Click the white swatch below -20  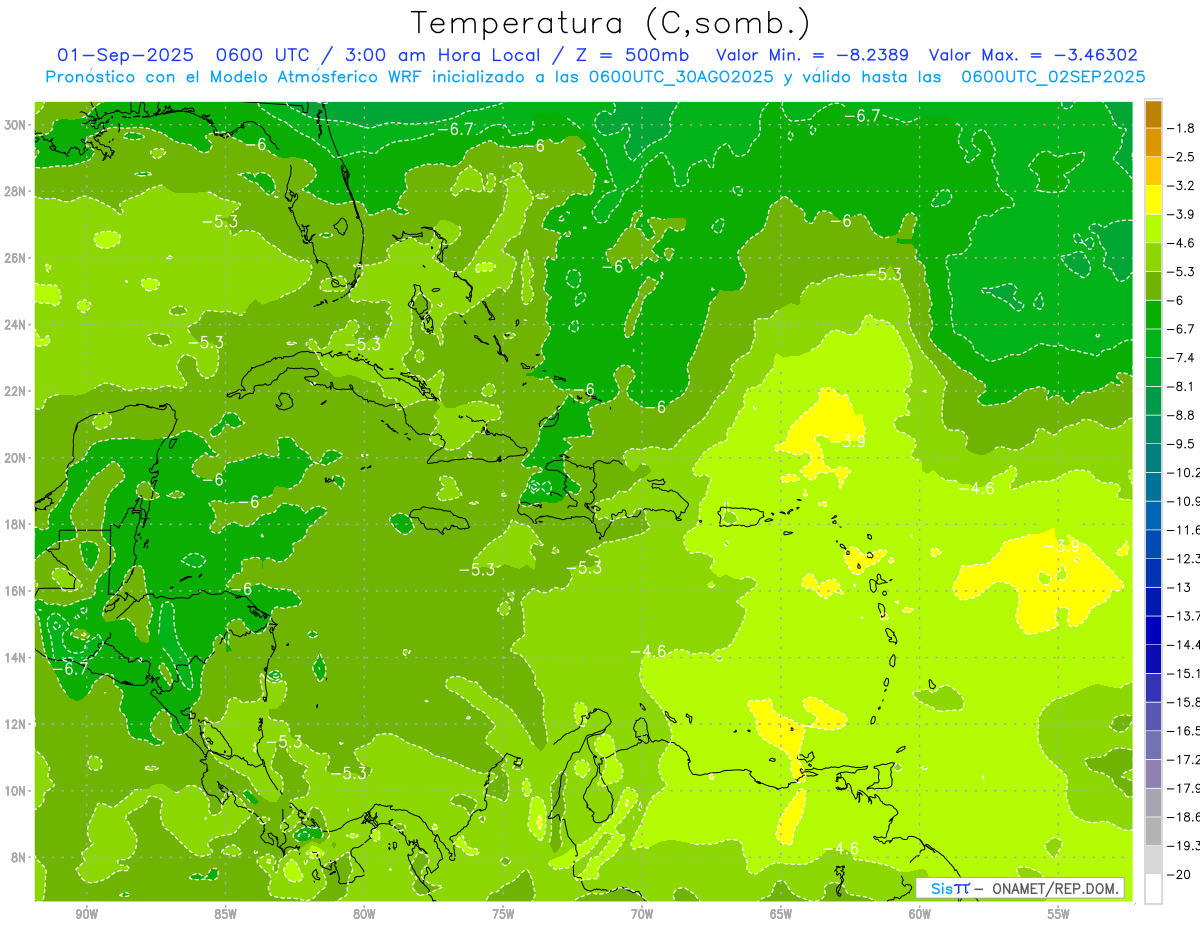pyautogui.click(x=1153, y=888)
